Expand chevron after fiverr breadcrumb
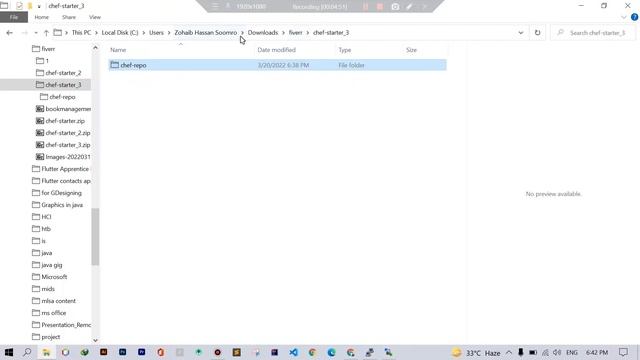 click(x=308, y=33)
